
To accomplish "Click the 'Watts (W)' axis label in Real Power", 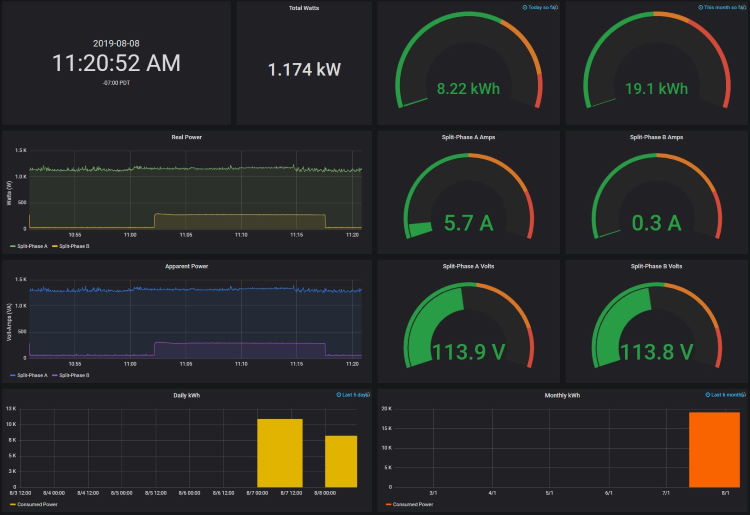I will (9, 193).
